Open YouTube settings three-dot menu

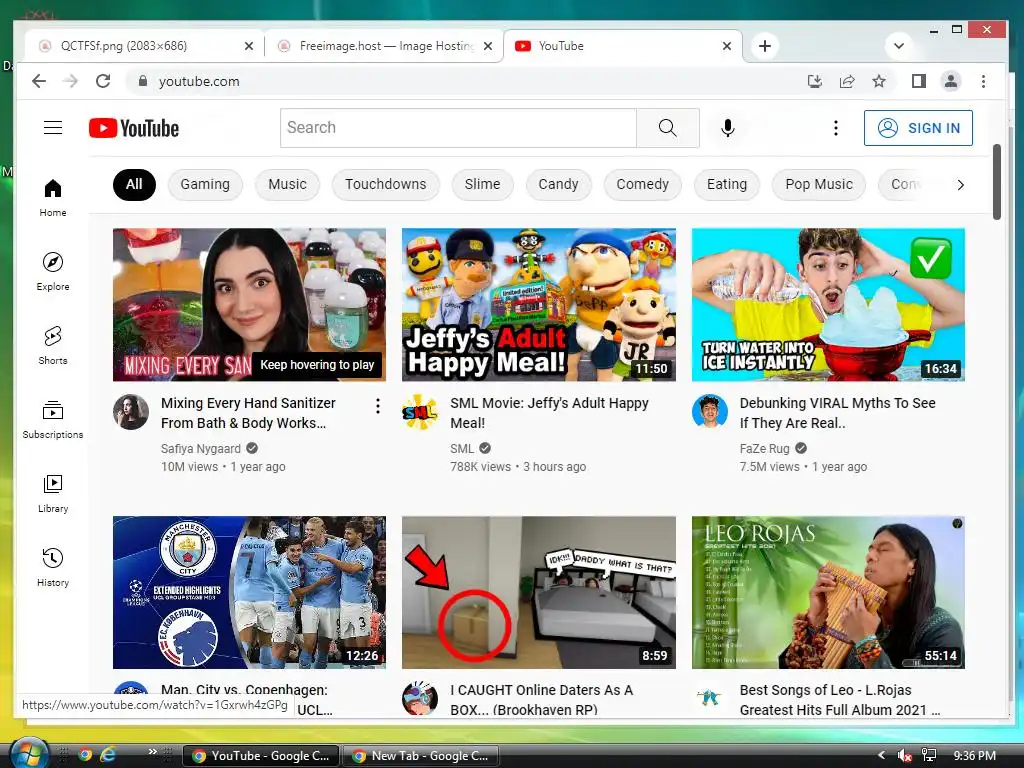835,128
